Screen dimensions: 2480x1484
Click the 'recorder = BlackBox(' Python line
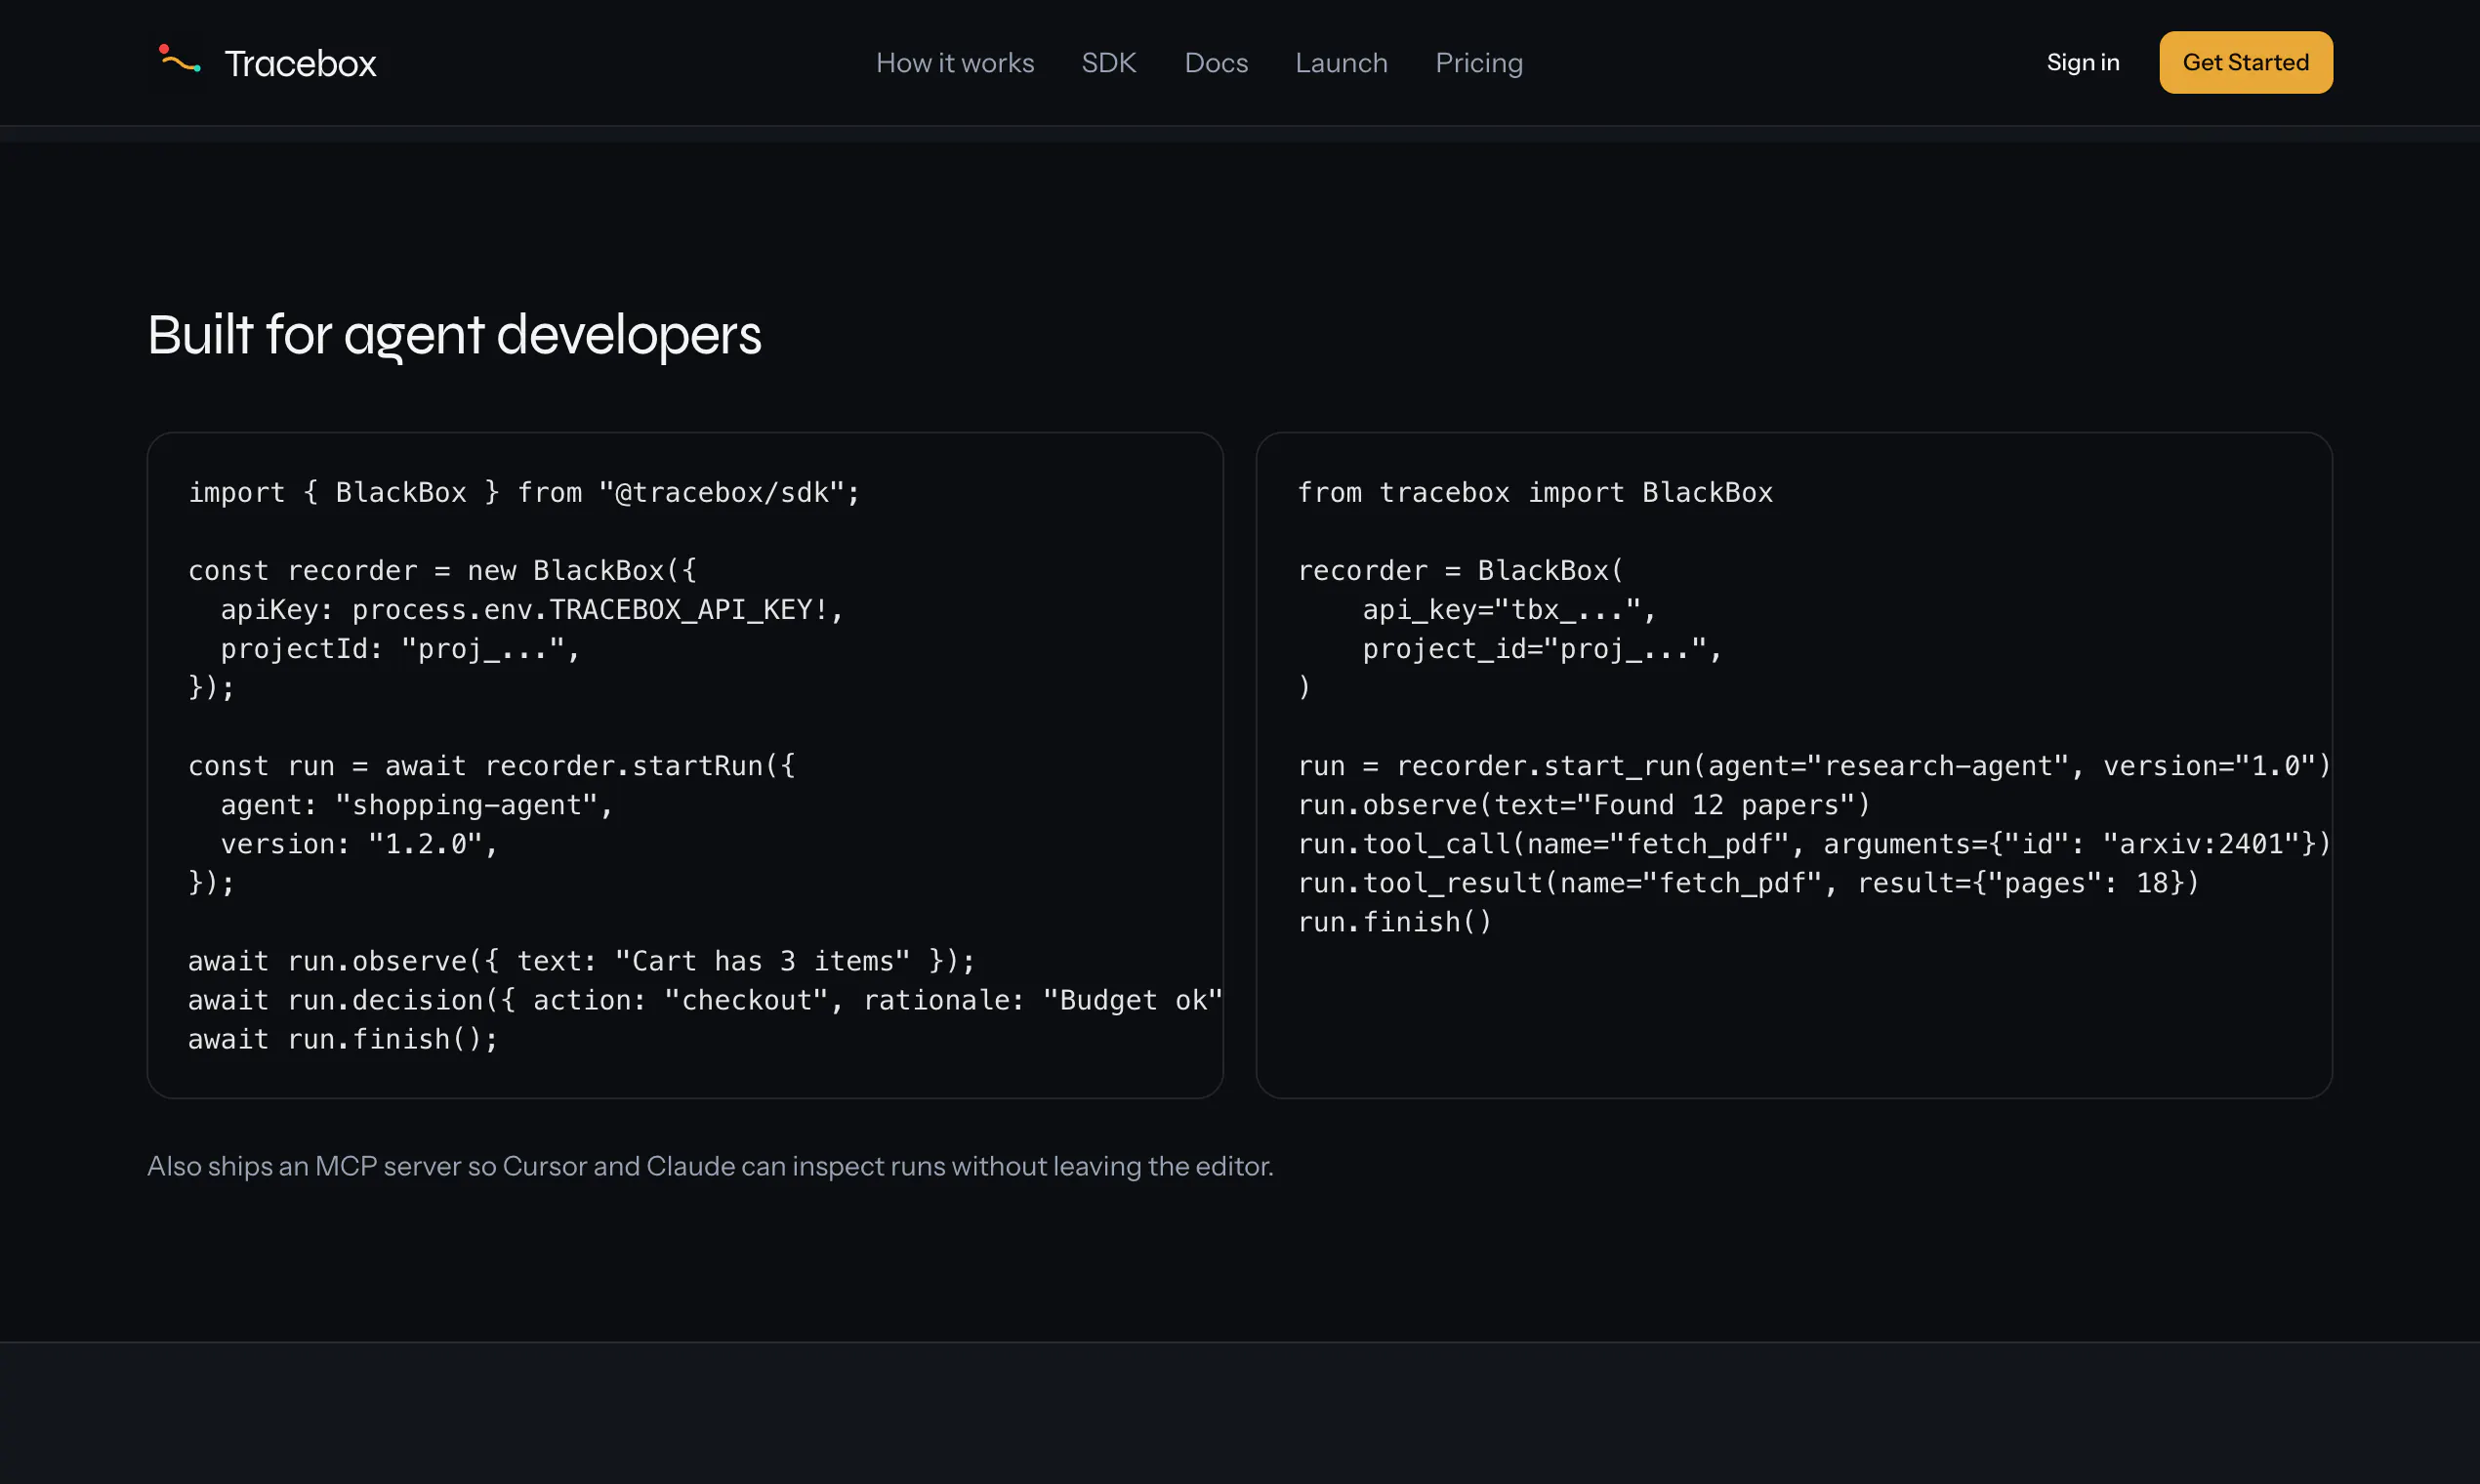point(1461,571)
